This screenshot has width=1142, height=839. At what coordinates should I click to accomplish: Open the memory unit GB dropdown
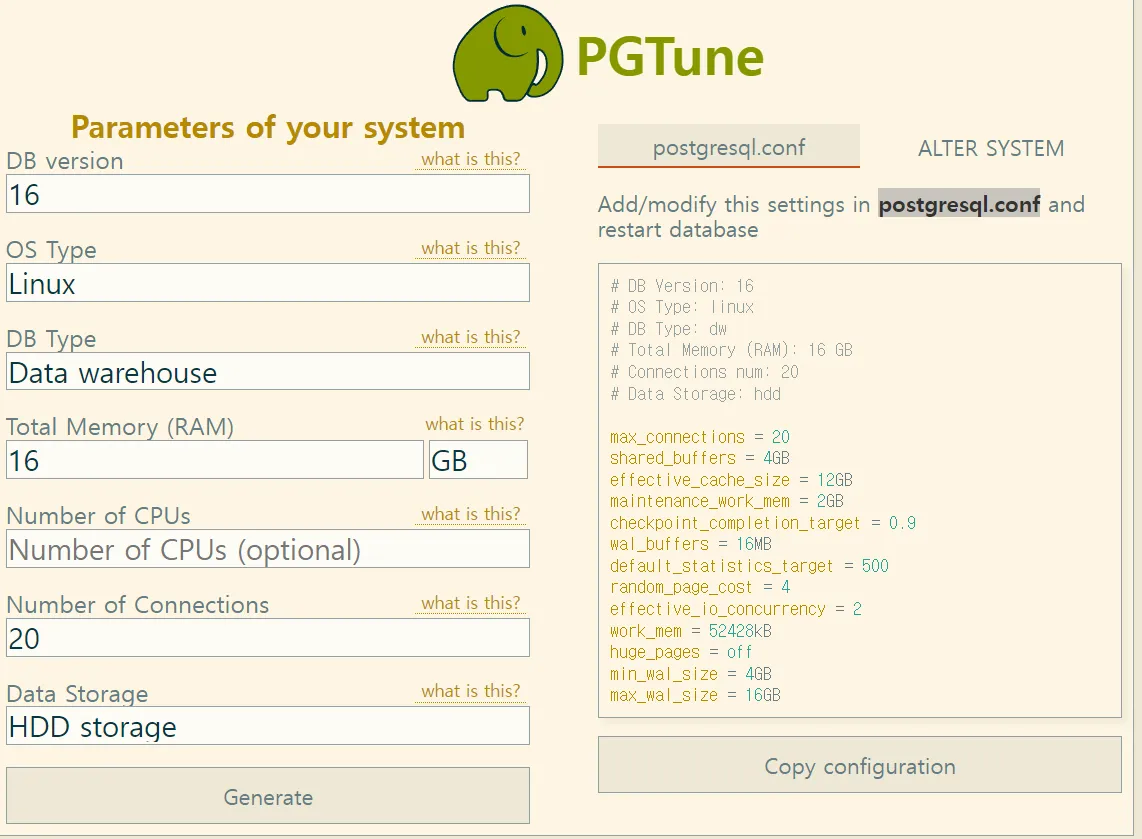(x=479, y=460)
